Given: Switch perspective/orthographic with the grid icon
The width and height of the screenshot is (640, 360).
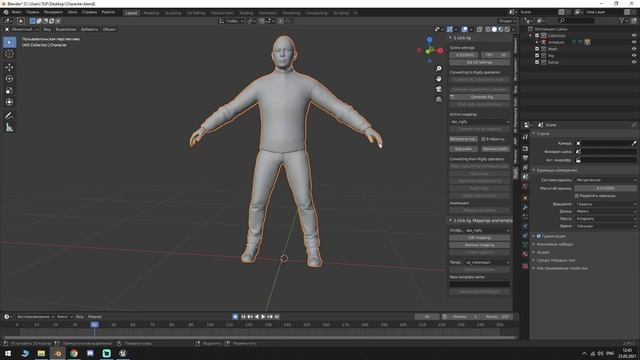Looking at the screenshot, I should 439,99.
